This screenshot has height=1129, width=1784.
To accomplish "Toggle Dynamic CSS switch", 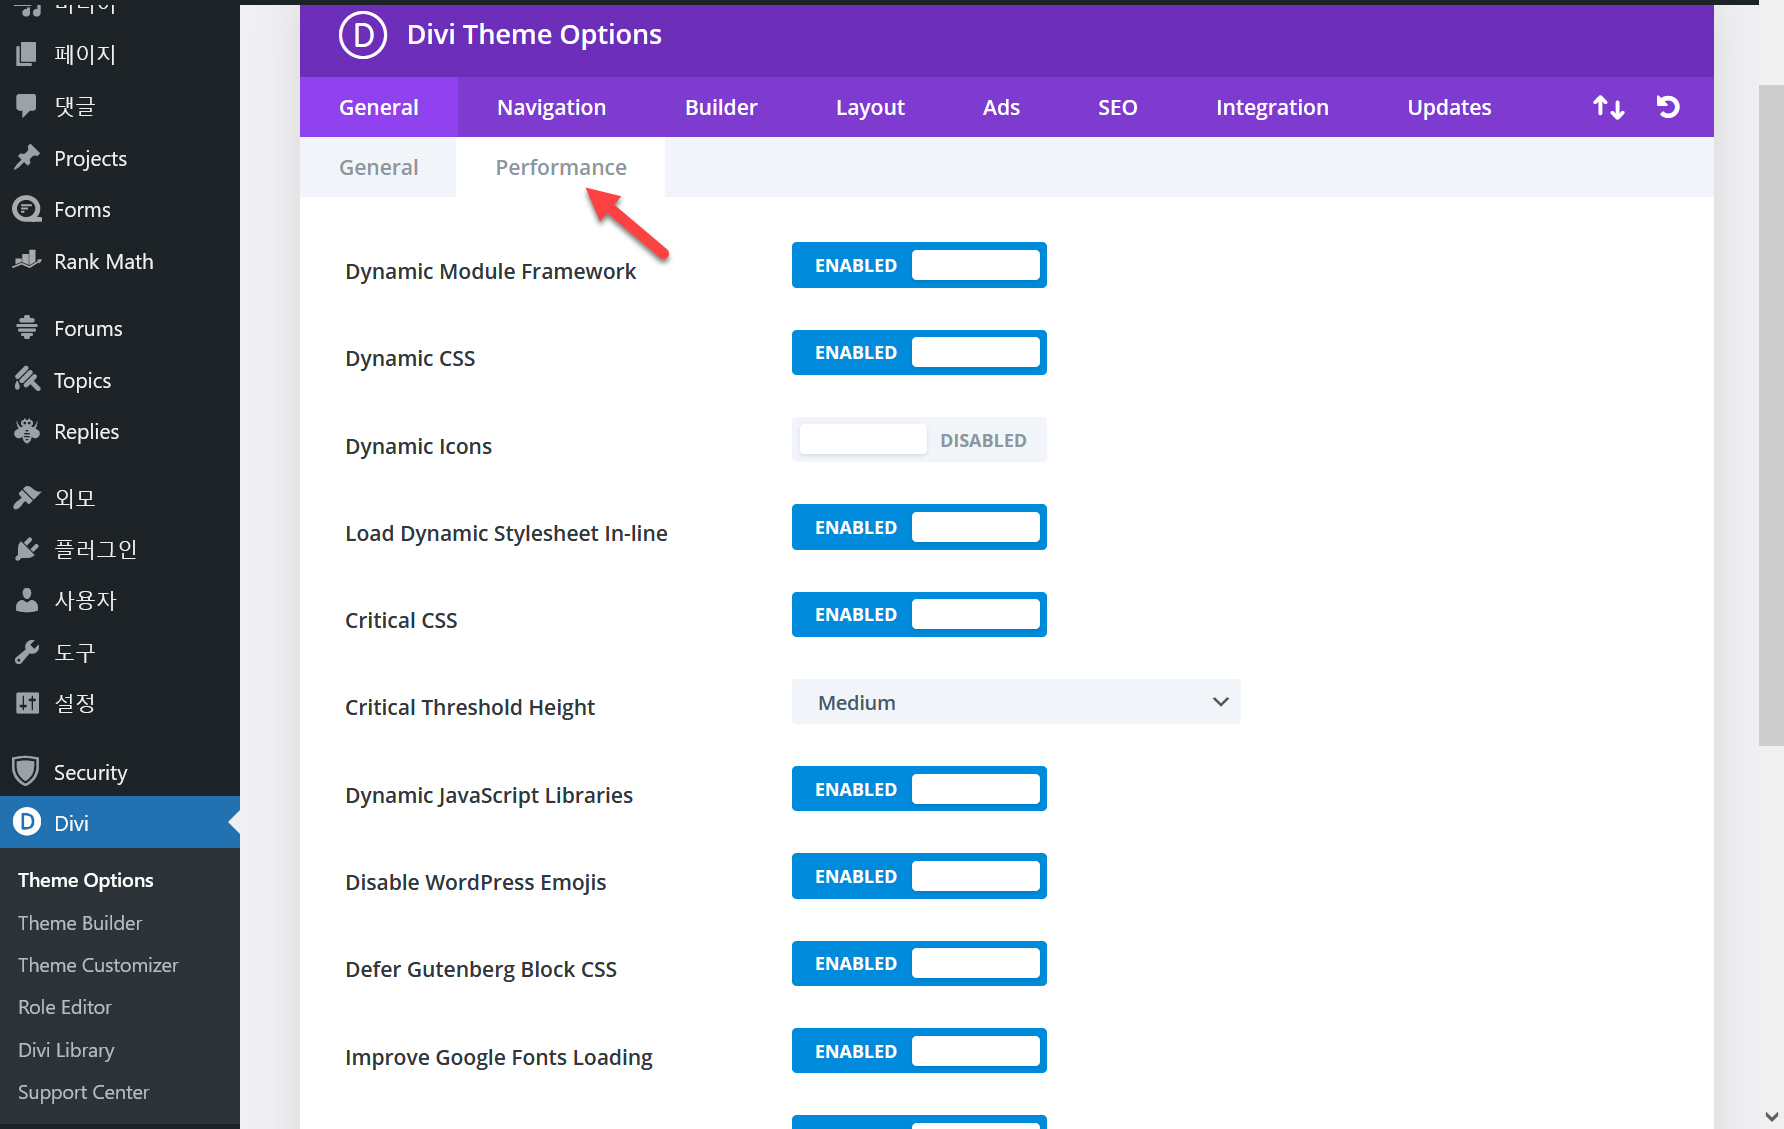I will point(919,352).
